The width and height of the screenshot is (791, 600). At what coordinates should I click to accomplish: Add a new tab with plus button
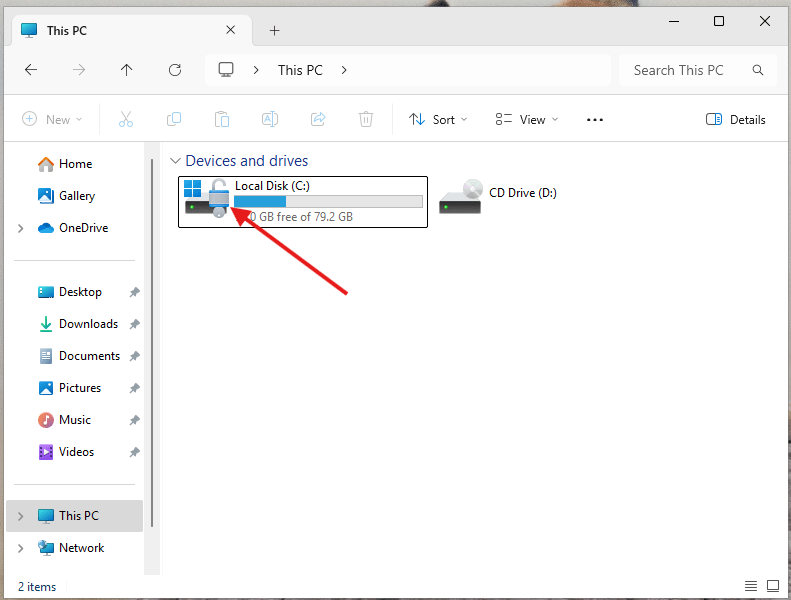tap(274, 31)
